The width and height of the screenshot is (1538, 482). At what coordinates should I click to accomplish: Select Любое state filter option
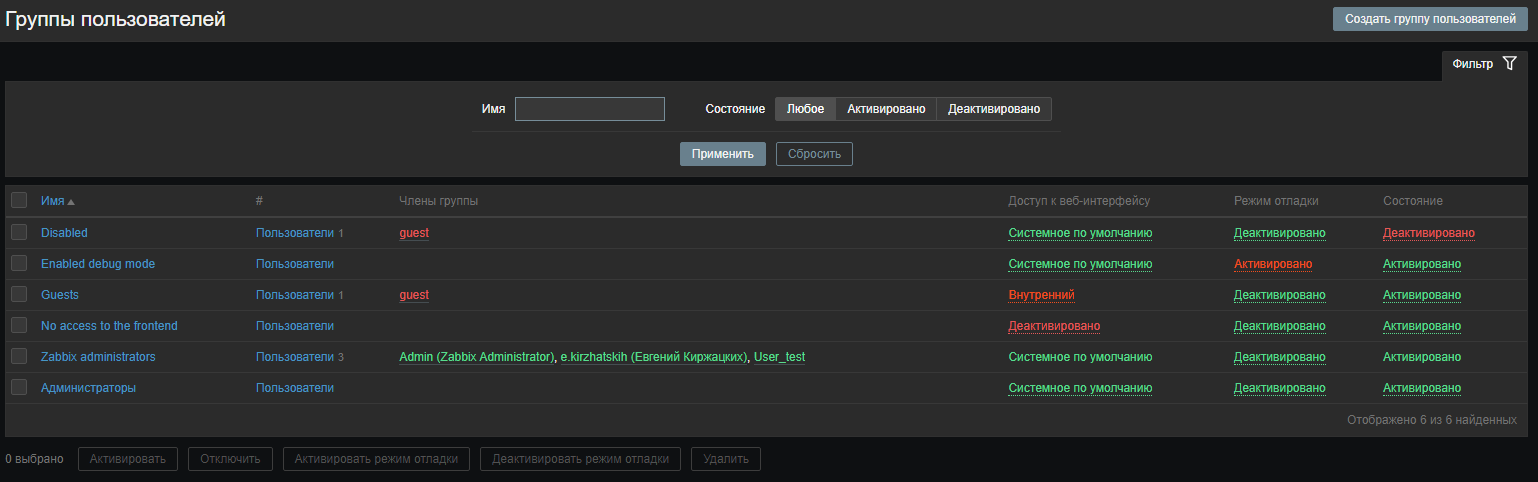point(805,109)
